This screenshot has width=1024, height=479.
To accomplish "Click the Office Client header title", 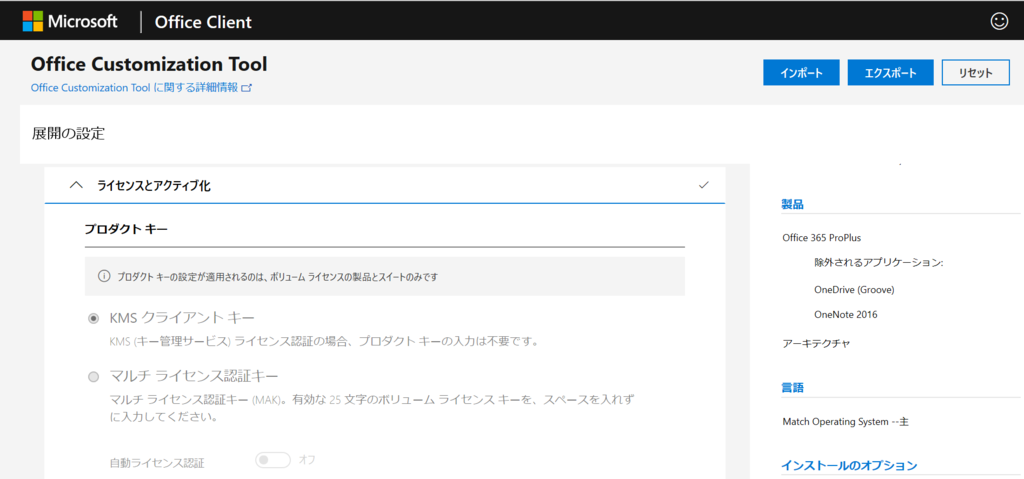I will coord(203,22).
